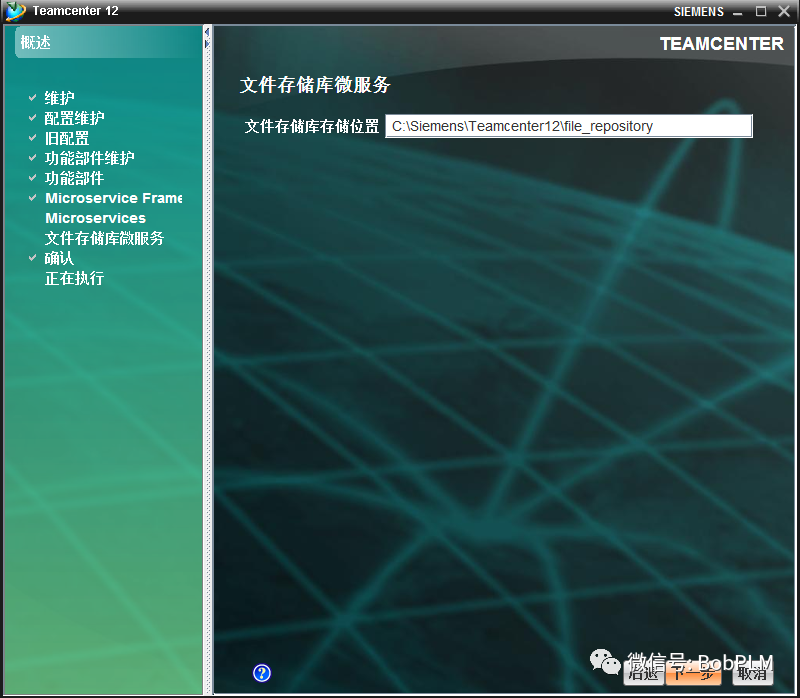800x698 pixels.
Task: Expand the left panel using the right splitter arrow
Action: coord(207,44)
